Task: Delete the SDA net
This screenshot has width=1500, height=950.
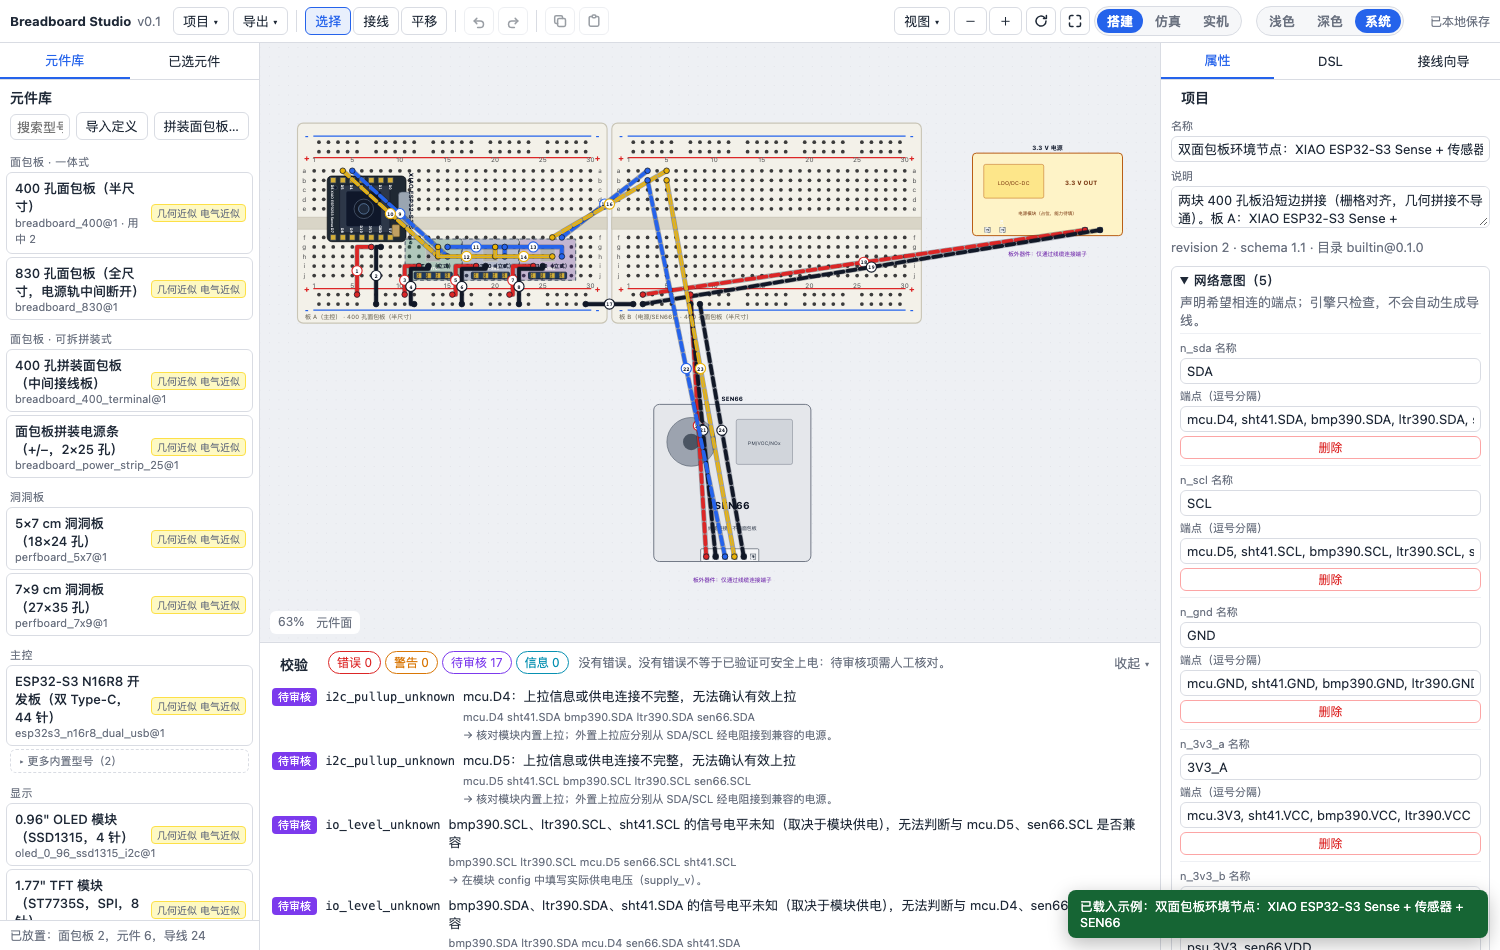Action: (x=1330, y=448)
